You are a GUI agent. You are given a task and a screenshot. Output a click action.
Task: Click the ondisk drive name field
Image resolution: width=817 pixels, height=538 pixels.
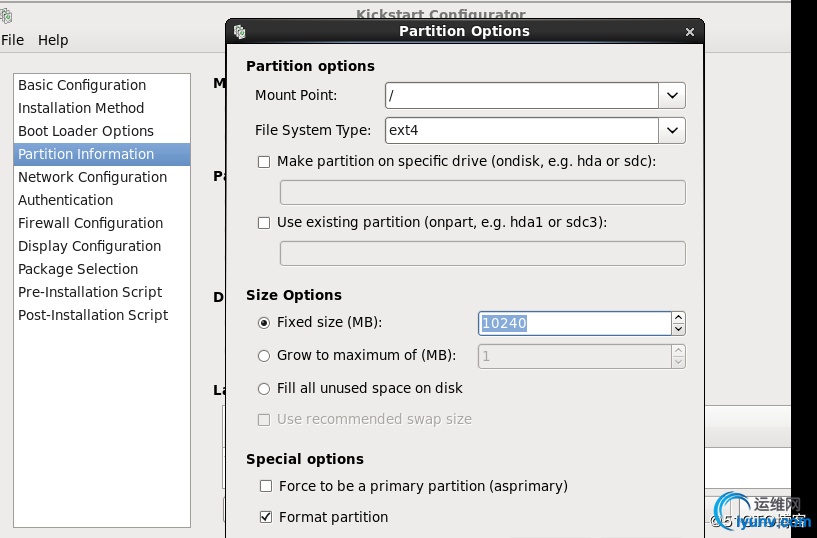click(x=482, y=193)
